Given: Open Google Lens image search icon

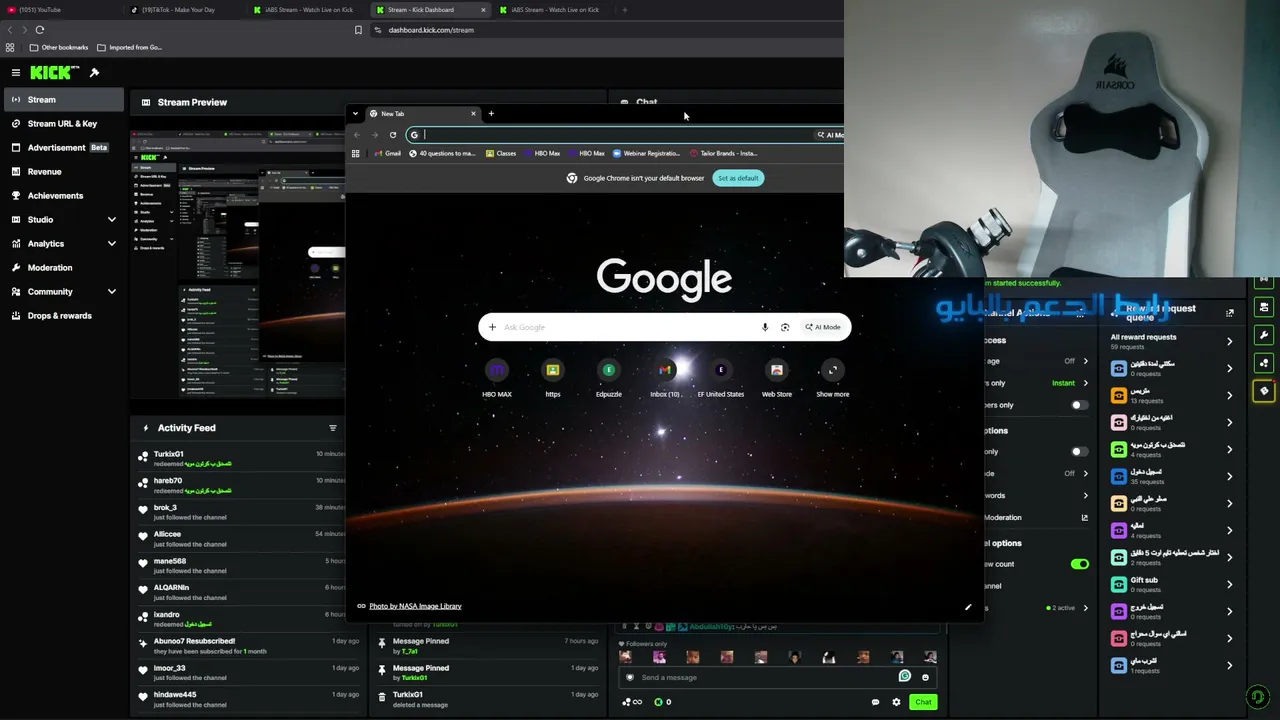Looking at the screenshot, I should tap(785, 327).
